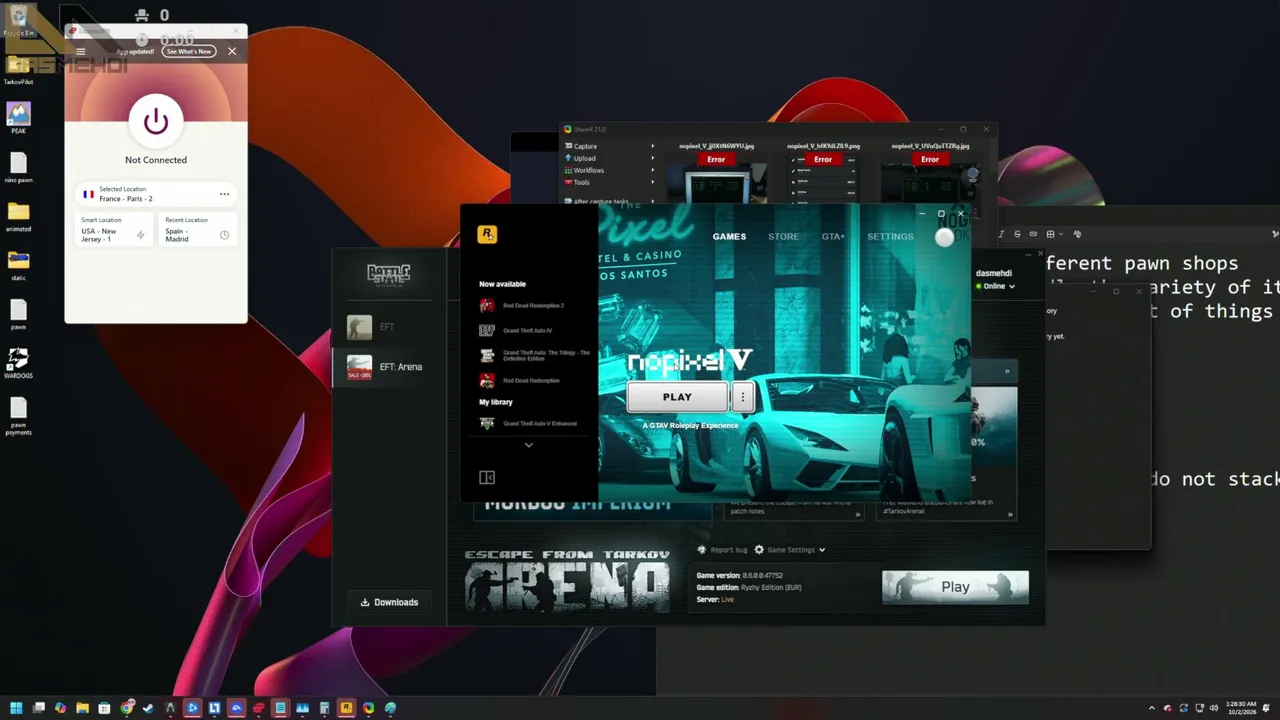Viewport: 1280px width, 720px height.
Task: Open the ShareX Upload submenu
Action: coord(610,158)
